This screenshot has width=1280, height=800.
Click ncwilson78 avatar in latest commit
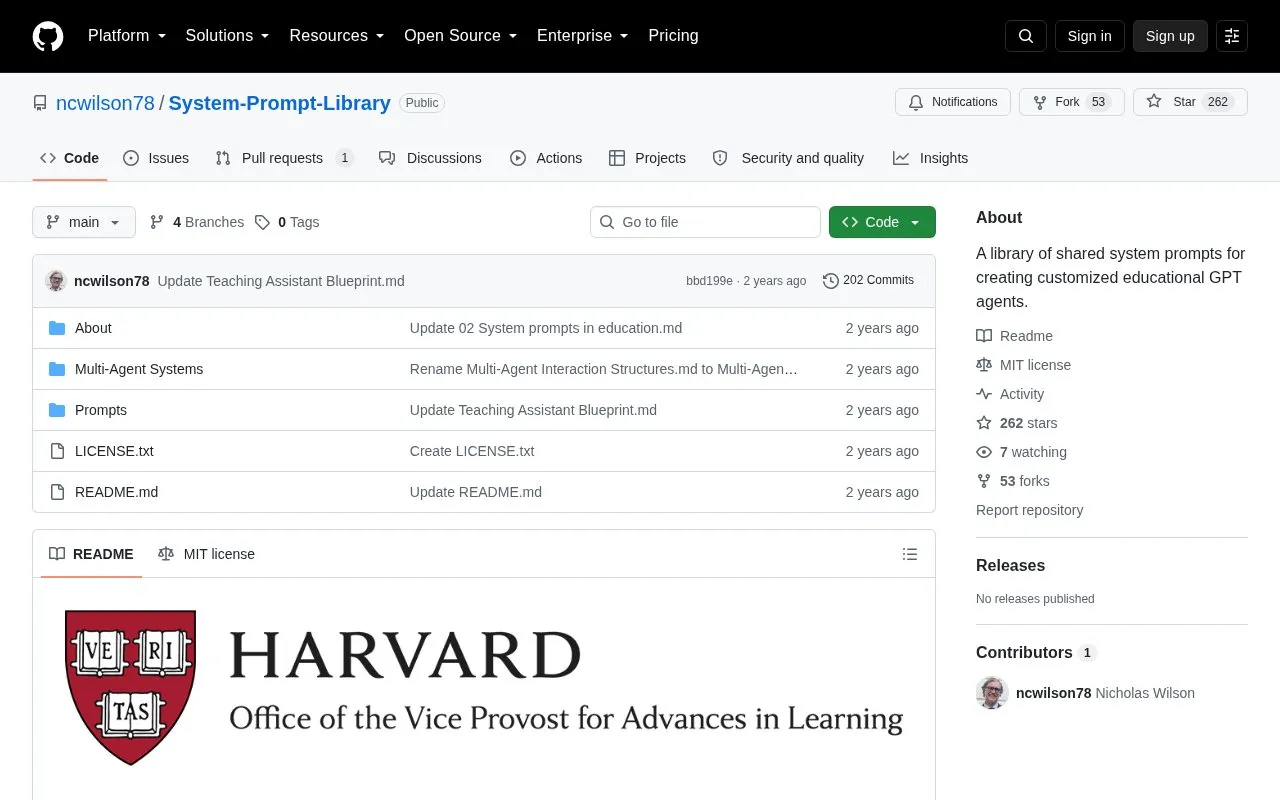56,281
